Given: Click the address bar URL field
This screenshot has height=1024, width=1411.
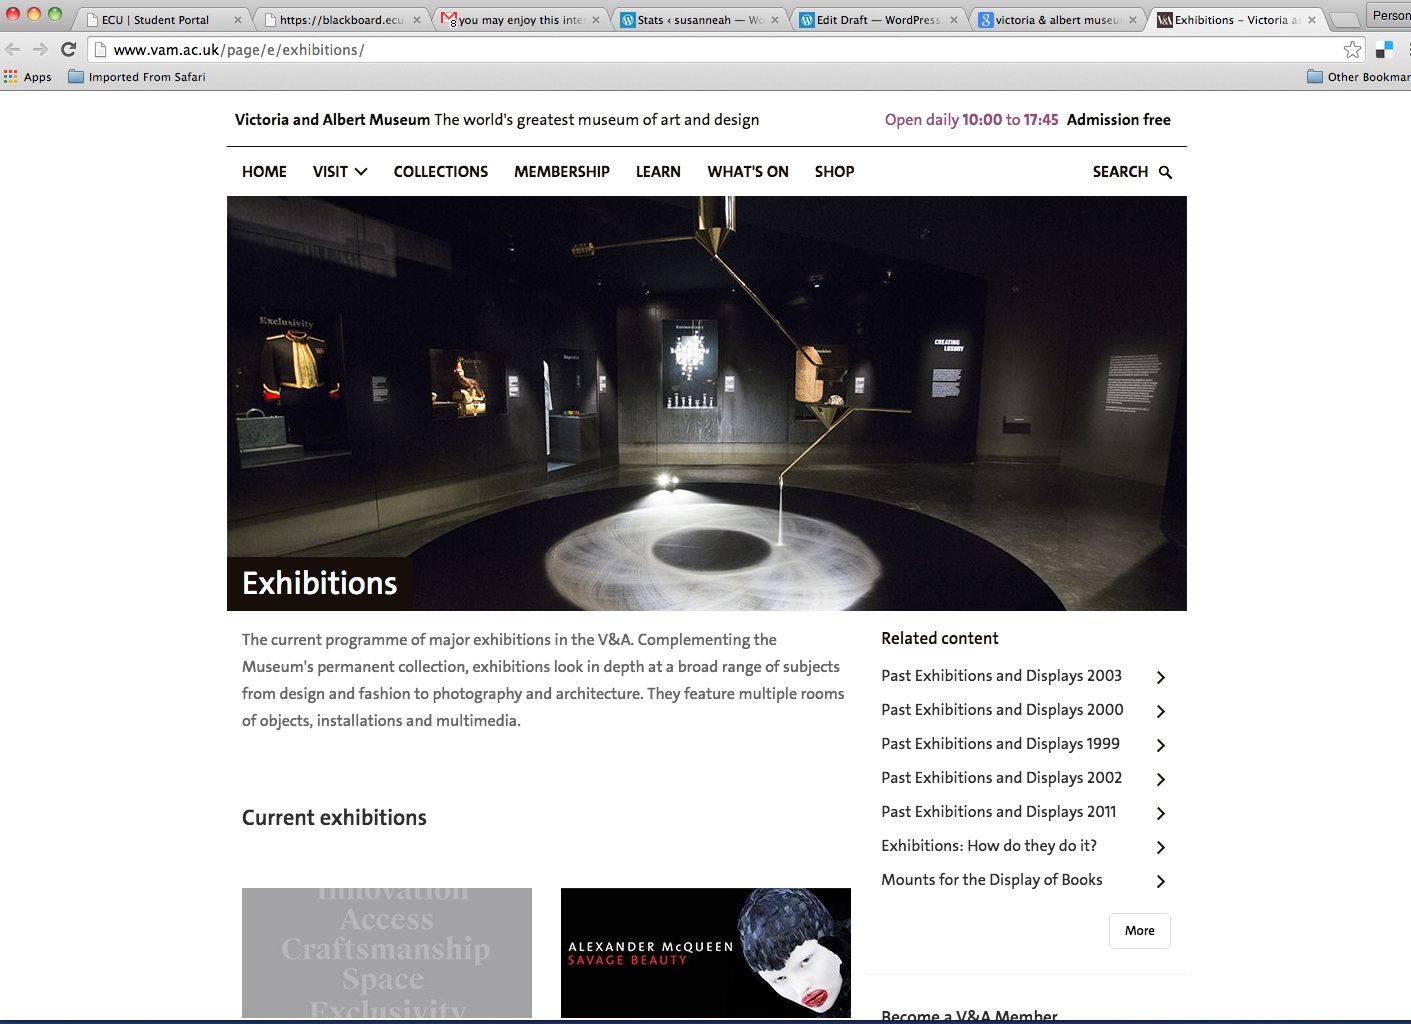Looking at the screenshot, I should (700, 49).
